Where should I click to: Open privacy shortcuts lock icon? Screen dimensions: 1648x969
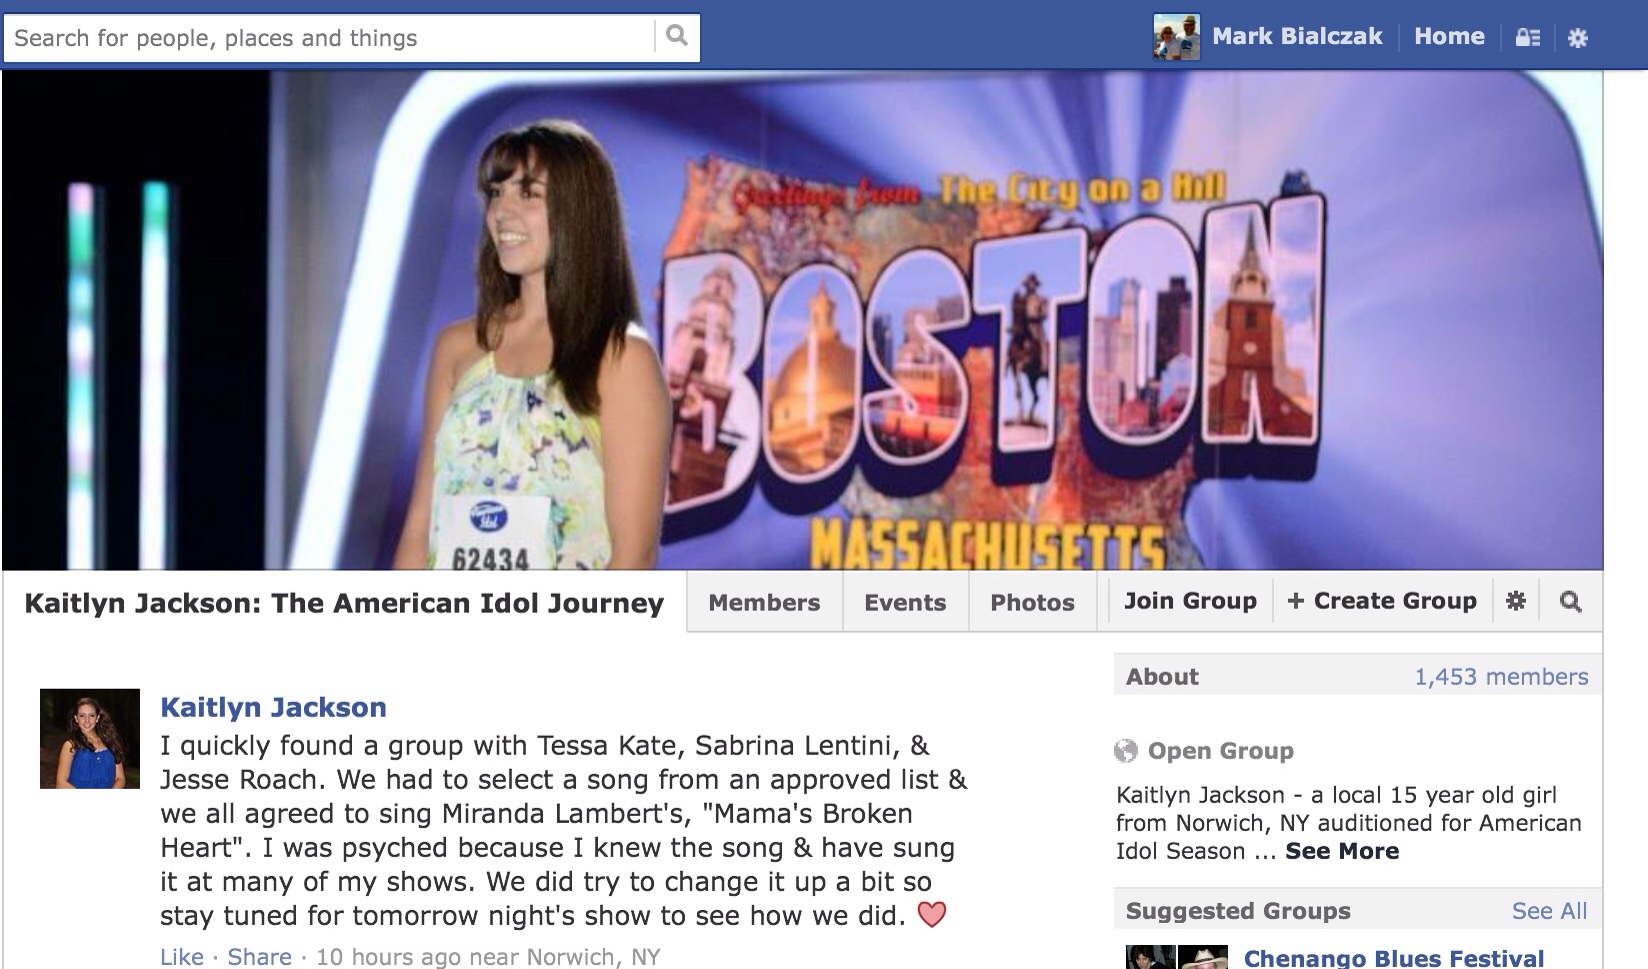[x=1527, y=38]
